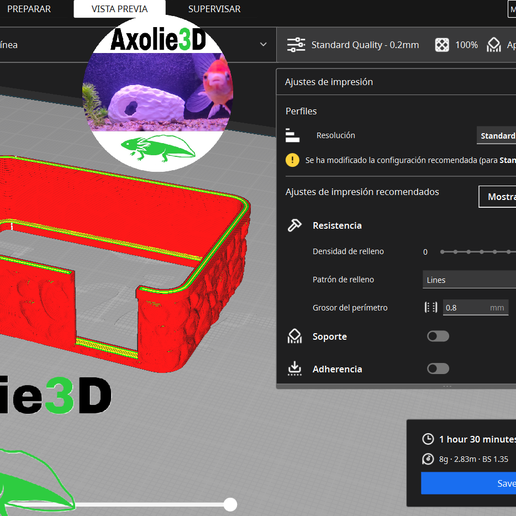Click the blue Save button
Viewport: 516px width, 516px height.
click(x=468, y=483)
